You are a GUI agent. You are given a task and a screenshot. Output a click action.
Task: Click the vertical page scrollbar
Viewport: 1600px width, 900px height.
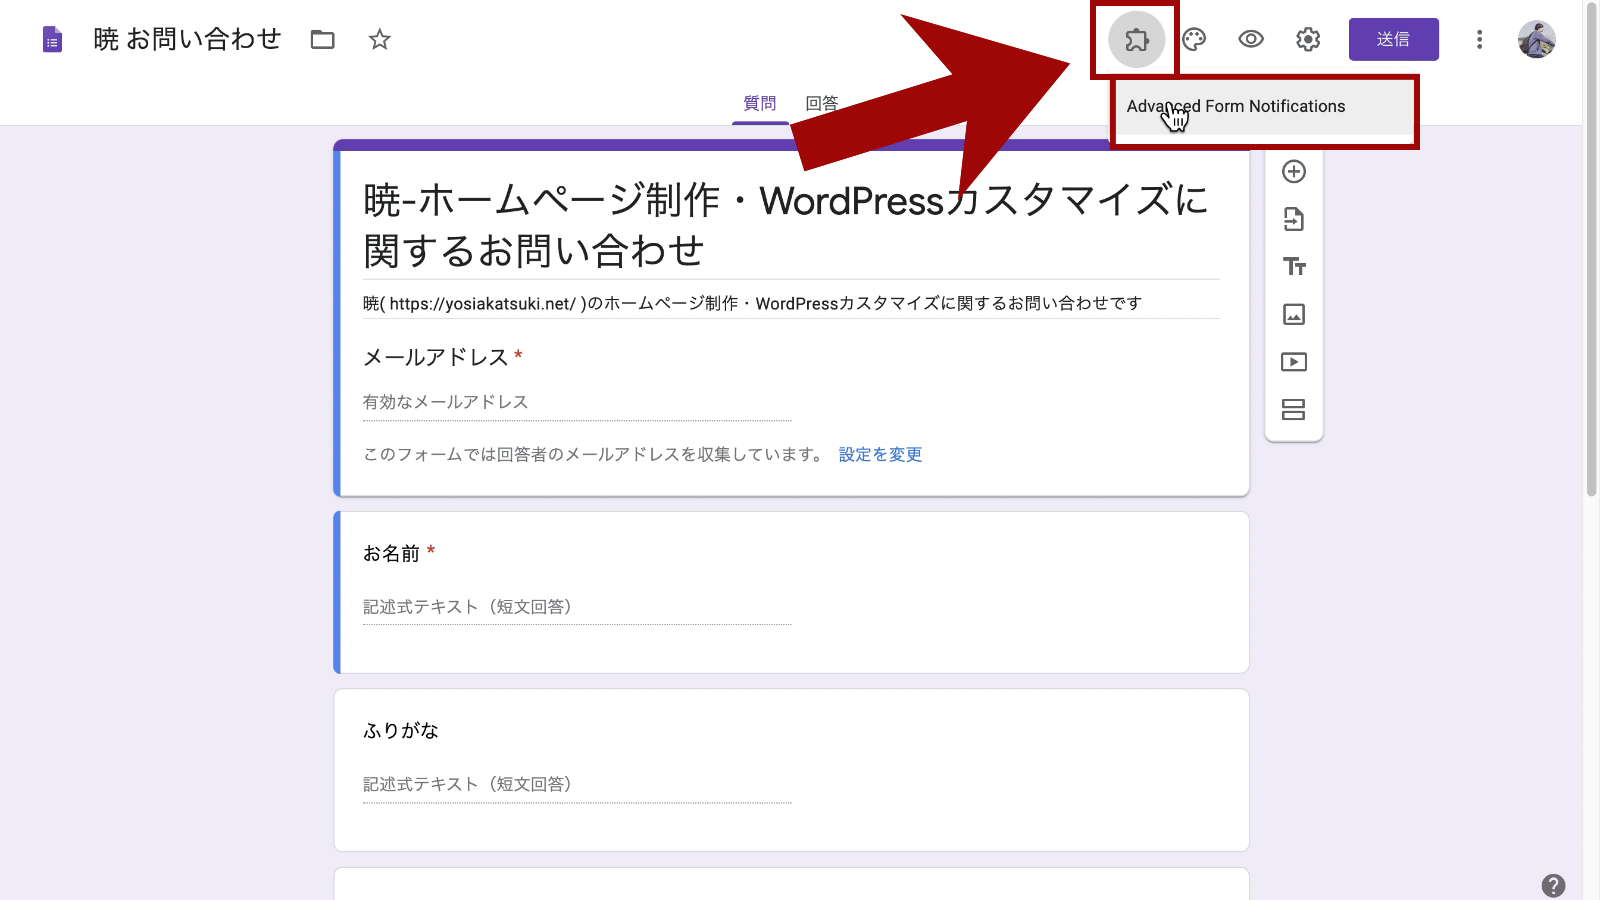[1591, 250]
